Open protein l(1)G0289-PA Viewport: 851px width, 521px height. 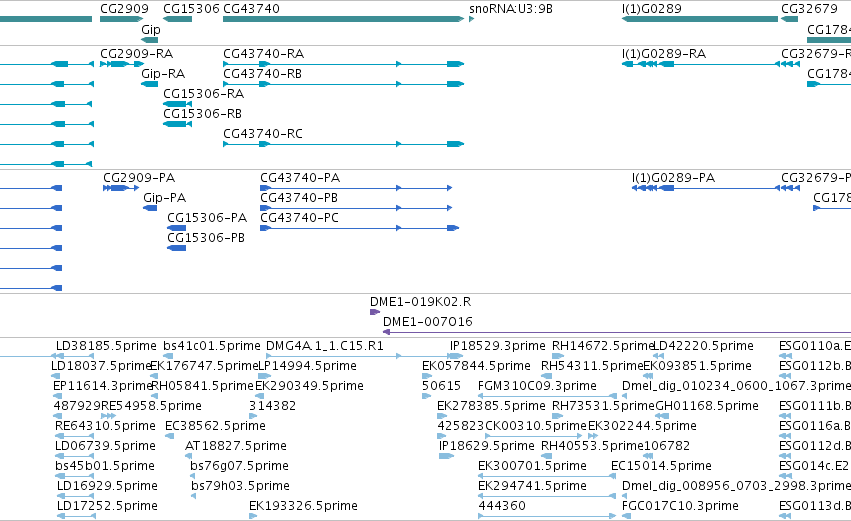tap(673, 178)
